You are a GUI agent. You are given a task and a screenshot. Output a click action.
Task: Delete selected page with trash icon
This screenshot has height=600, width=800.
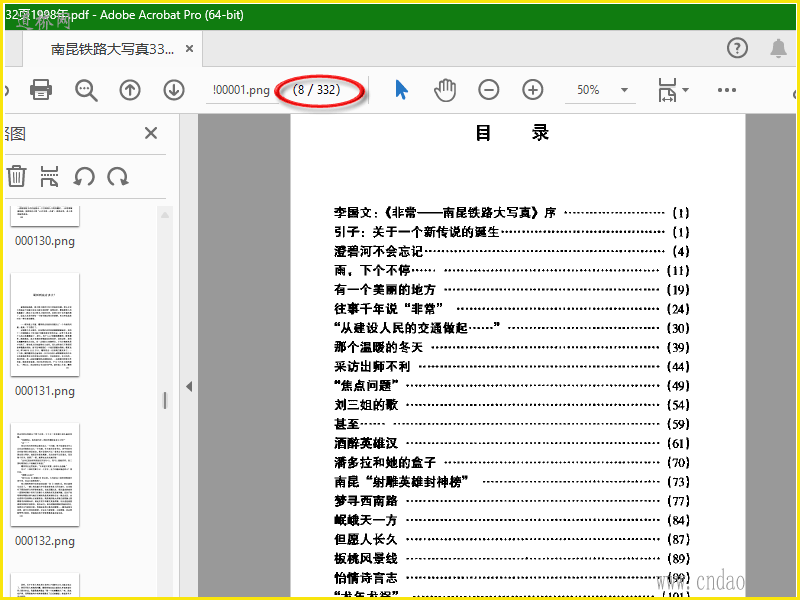[x=16, y=176]
